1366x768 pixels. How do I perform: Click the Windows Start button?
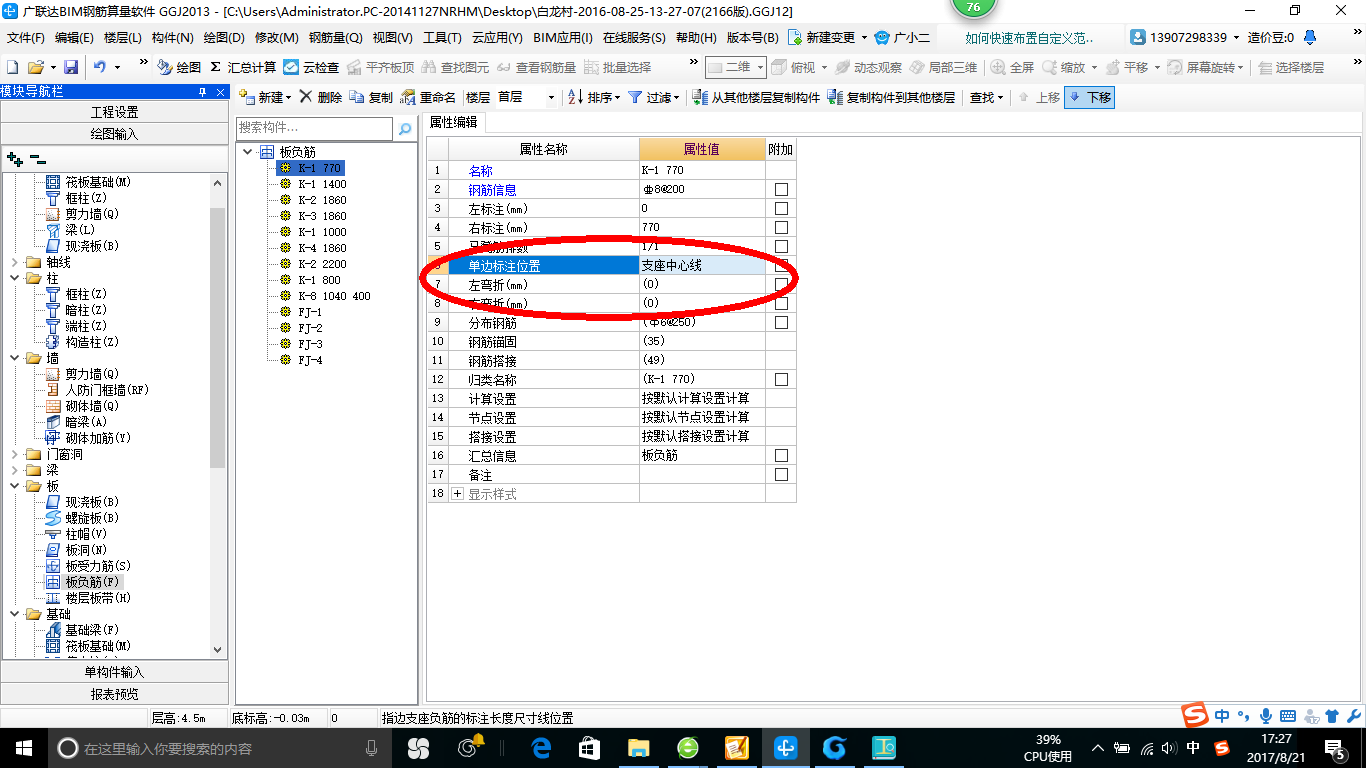click(x=23, y=748)
